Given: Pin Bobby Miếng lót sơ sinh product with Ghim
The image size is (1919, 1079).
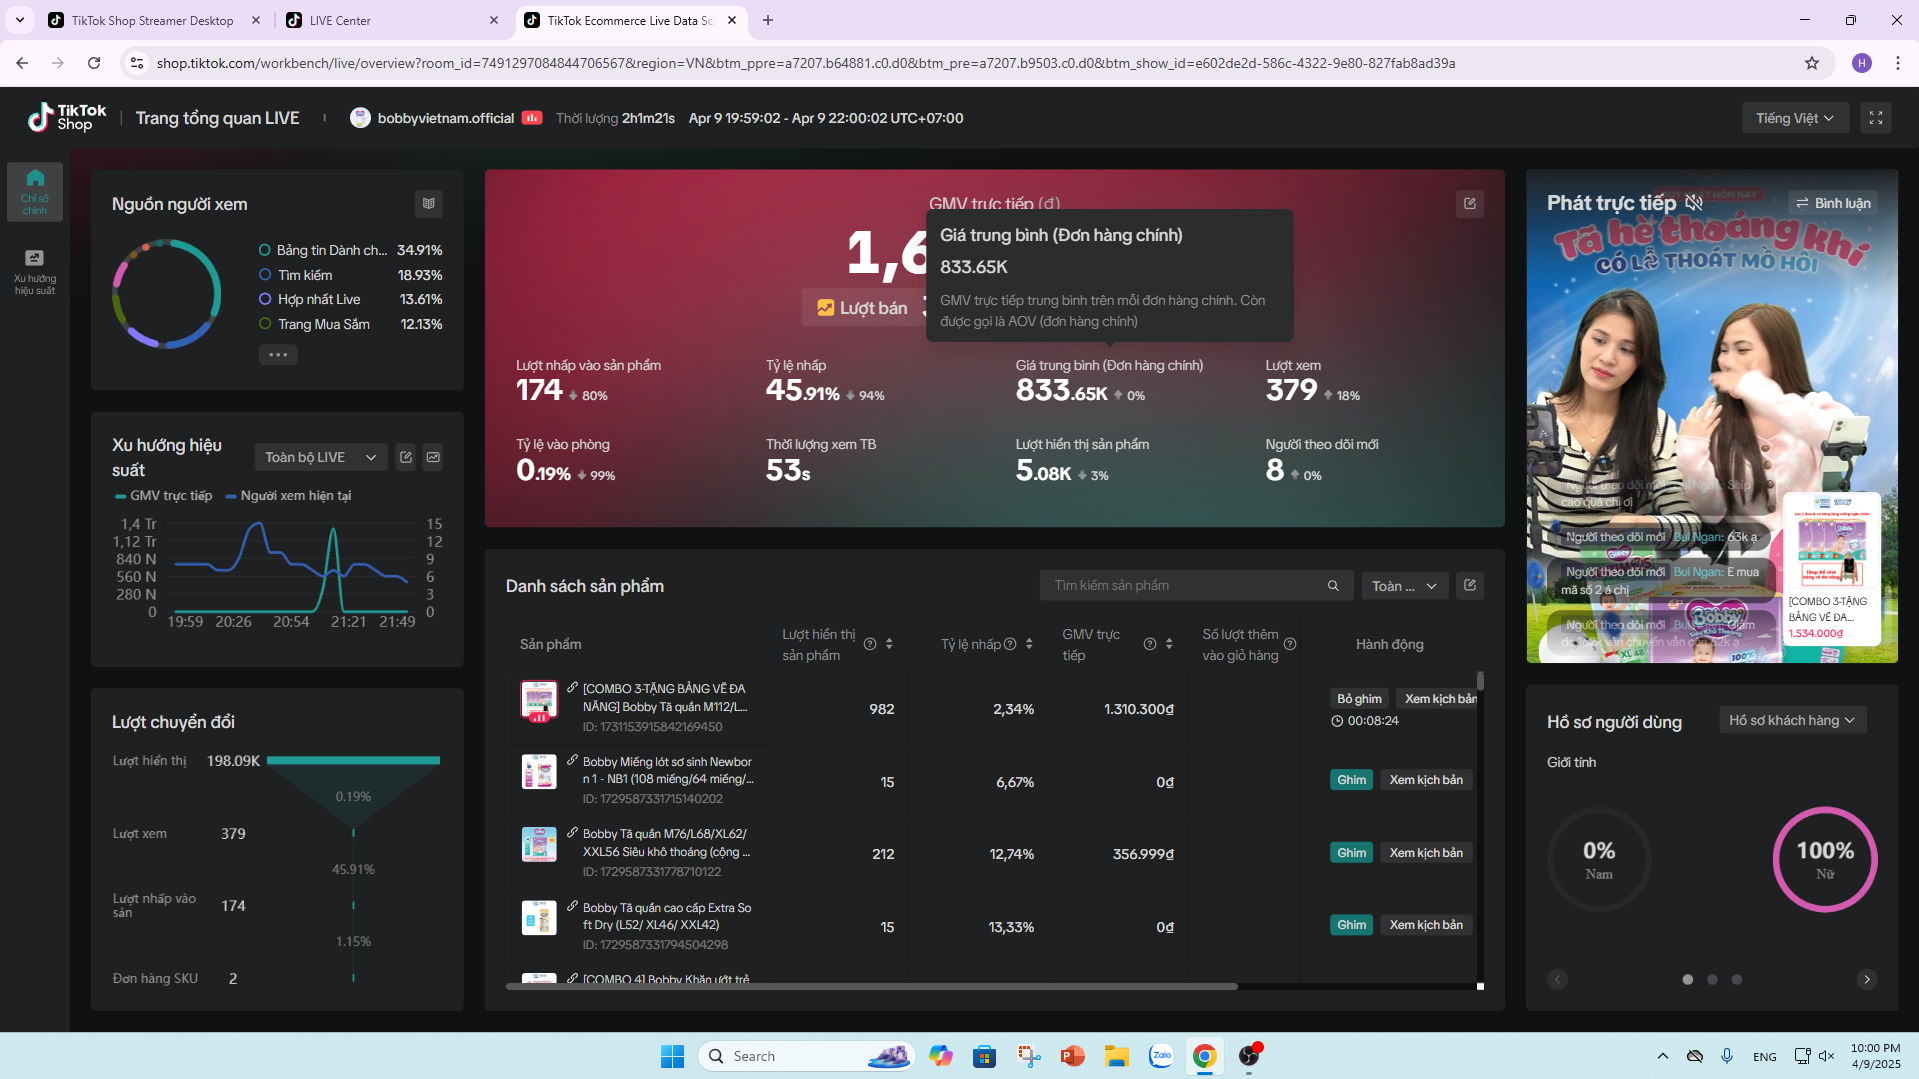Looking at the screenshot, I should [x=1351, y=780].
